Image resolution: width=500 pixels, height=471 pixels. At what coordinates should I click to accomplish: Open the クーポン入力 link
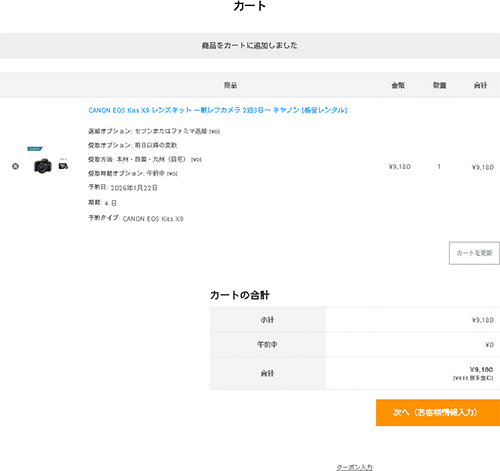point(354,467)
